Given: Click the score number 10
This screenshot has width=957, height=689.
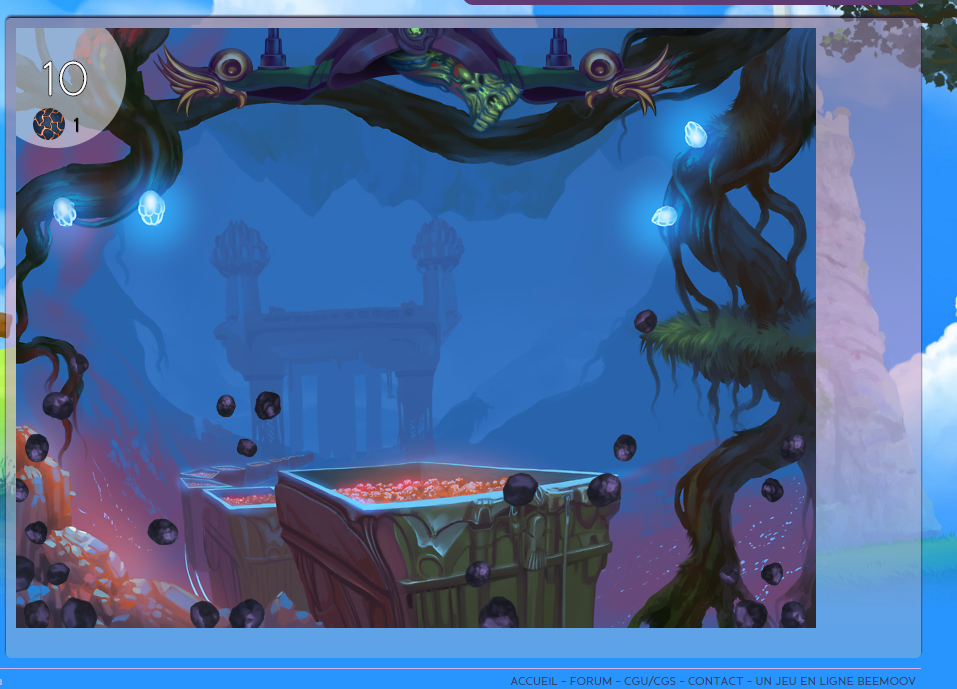Looking at the screenshot, I should coord(64,78).
